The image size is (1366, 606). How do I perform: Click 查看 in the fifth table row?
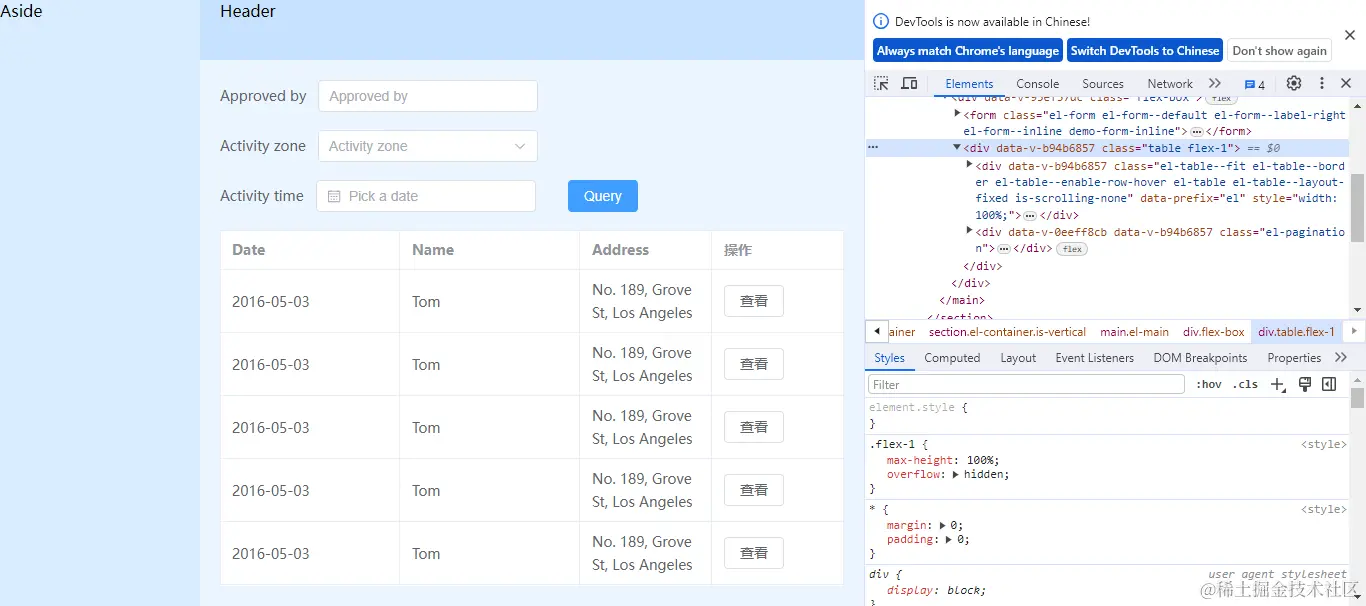(754, 553)
